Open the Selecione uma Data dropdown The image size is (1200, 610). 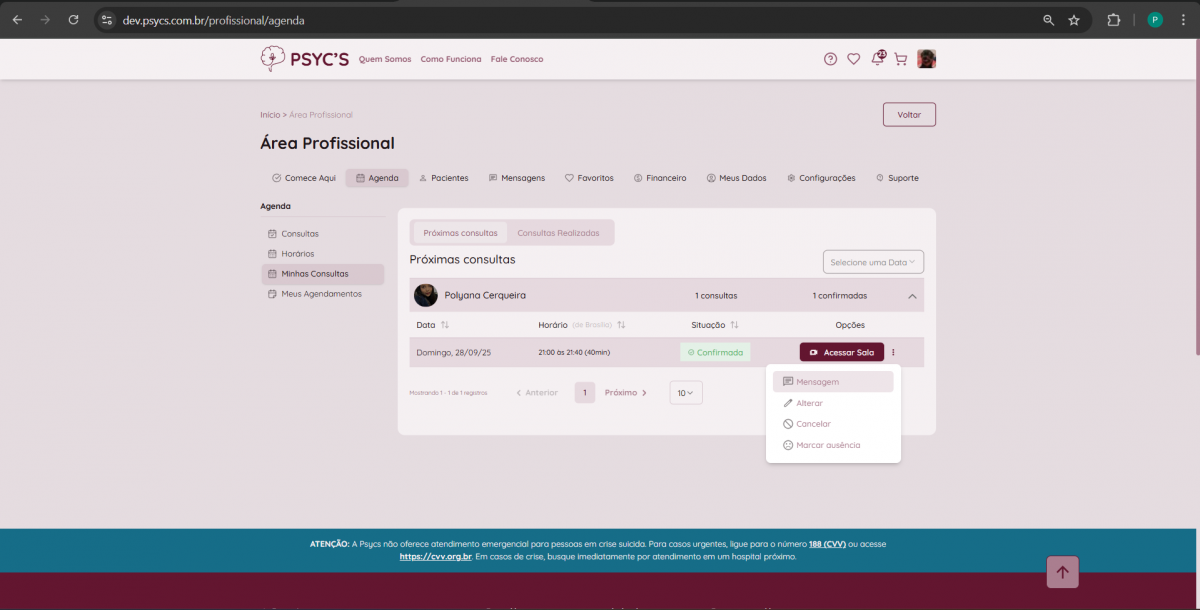point(873,262)
